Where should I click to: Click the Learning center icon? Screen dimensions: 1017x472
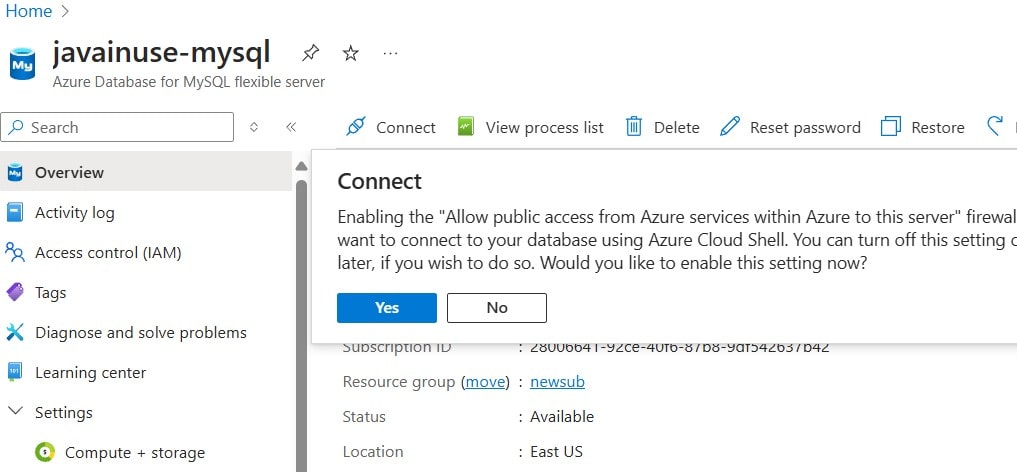click(14, 373)
